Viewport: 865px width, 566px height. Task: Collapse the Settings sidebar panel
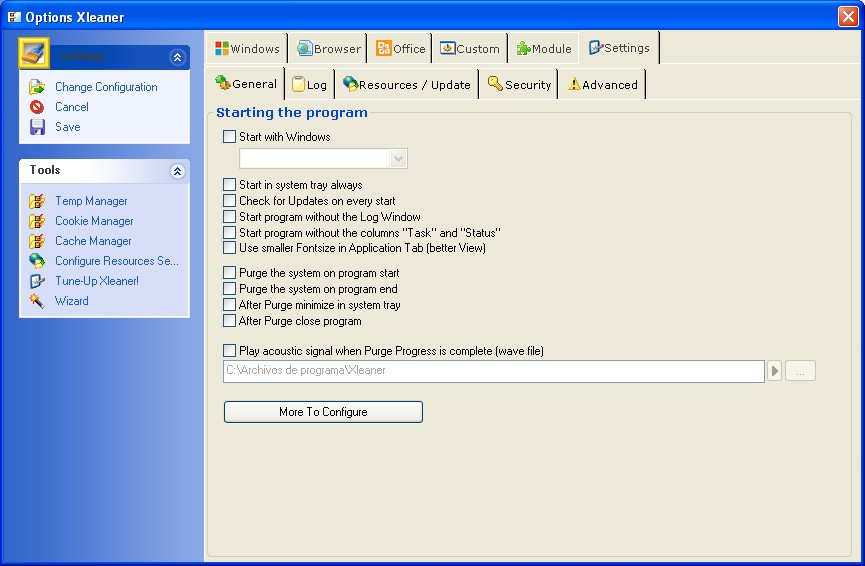tap(177, 57)
